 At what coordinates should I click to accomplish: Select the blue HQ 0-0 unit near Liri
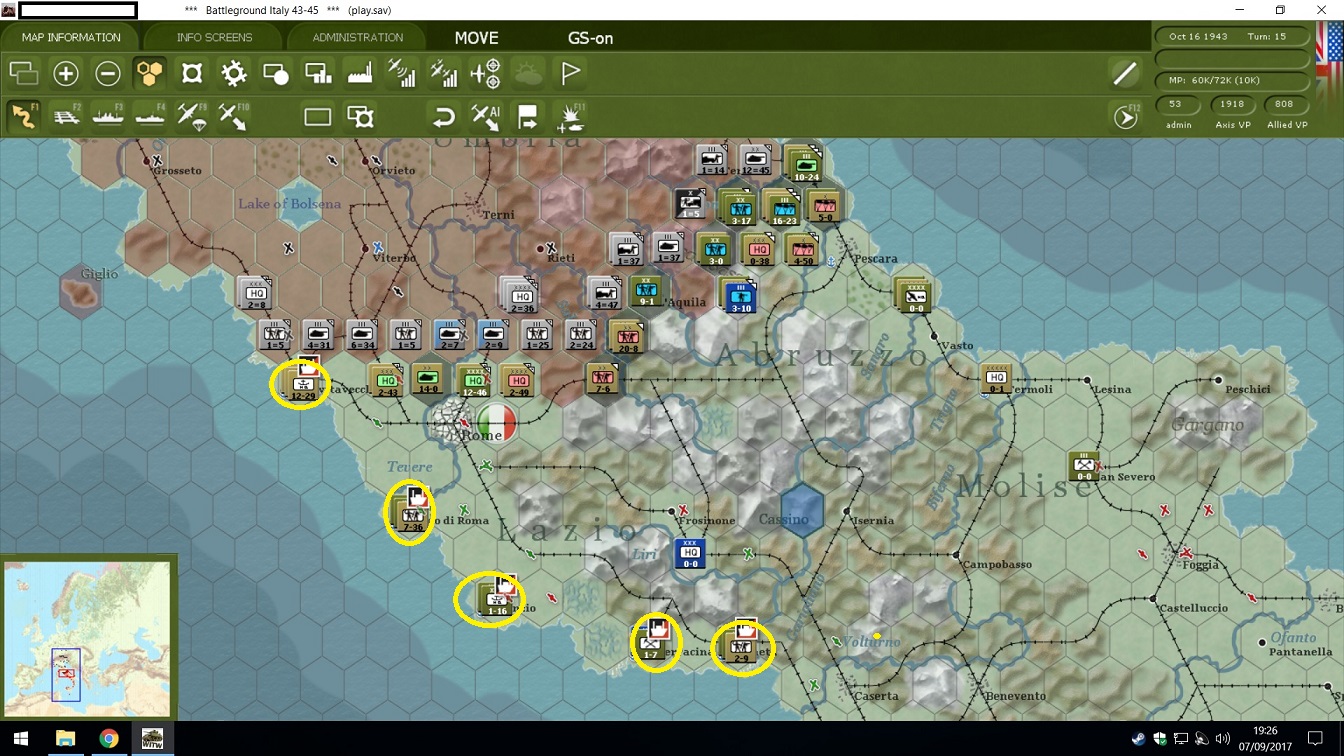coord(690,553)
